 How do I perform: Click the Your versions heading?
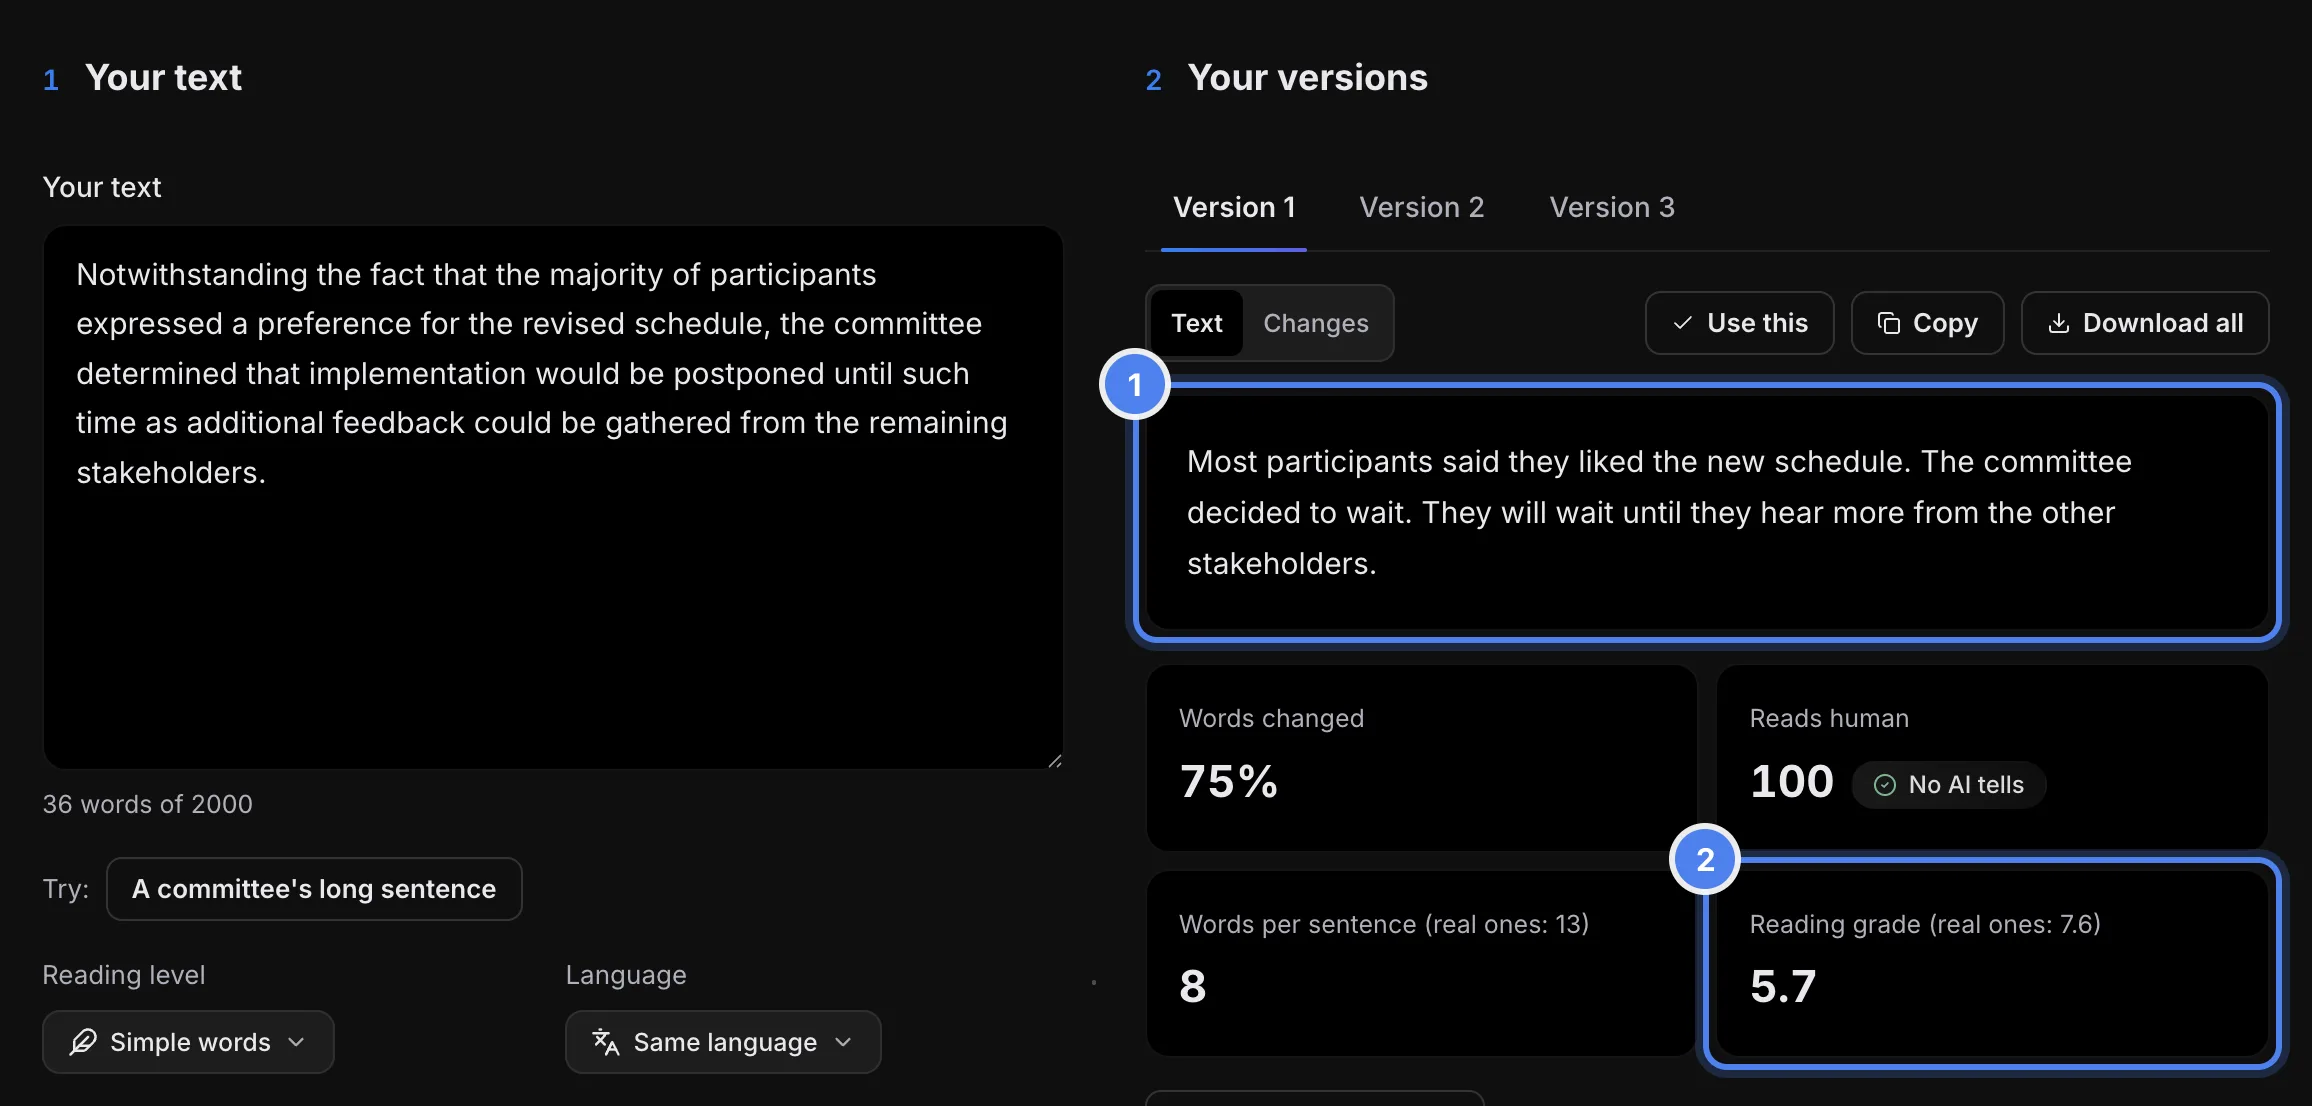click(x=1307, y=78)
